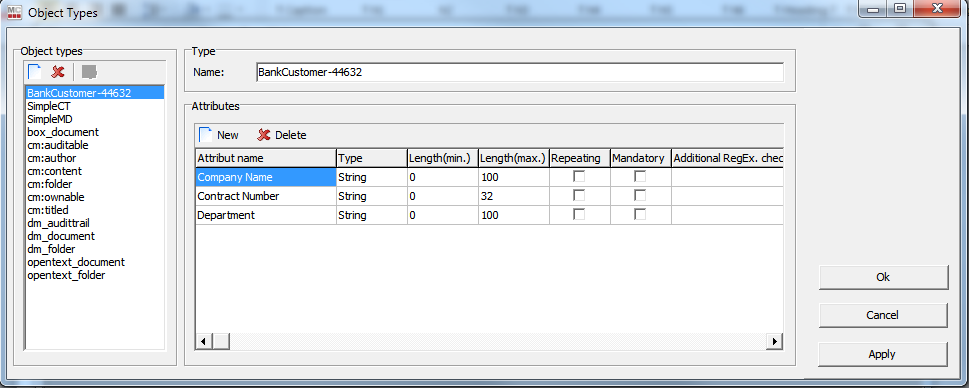Click the Name input field
The width and height of the screenshot is (969, 388).
click(x=520, y=72)
